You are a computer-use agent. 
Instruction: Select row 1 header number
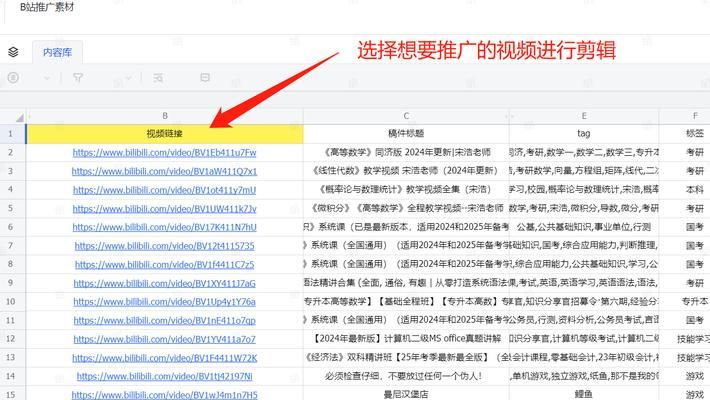[x=11, y=134]
